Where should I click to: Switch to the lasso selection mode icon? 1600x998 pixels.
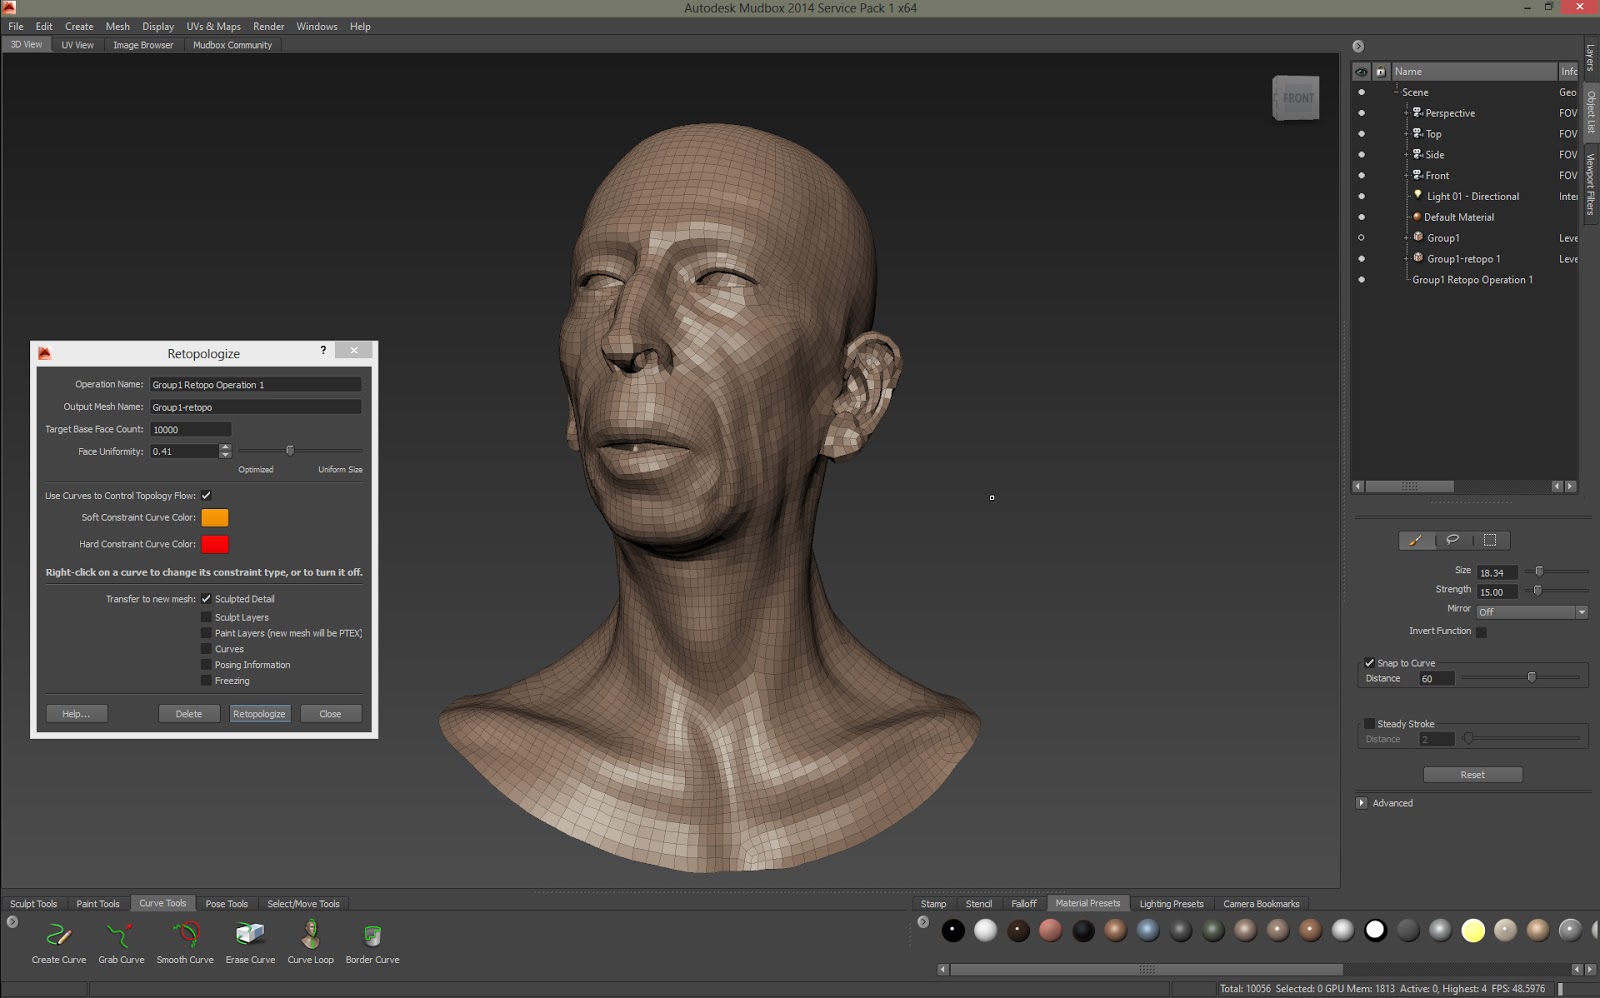pyautogui.click(x=1452, y=540)
